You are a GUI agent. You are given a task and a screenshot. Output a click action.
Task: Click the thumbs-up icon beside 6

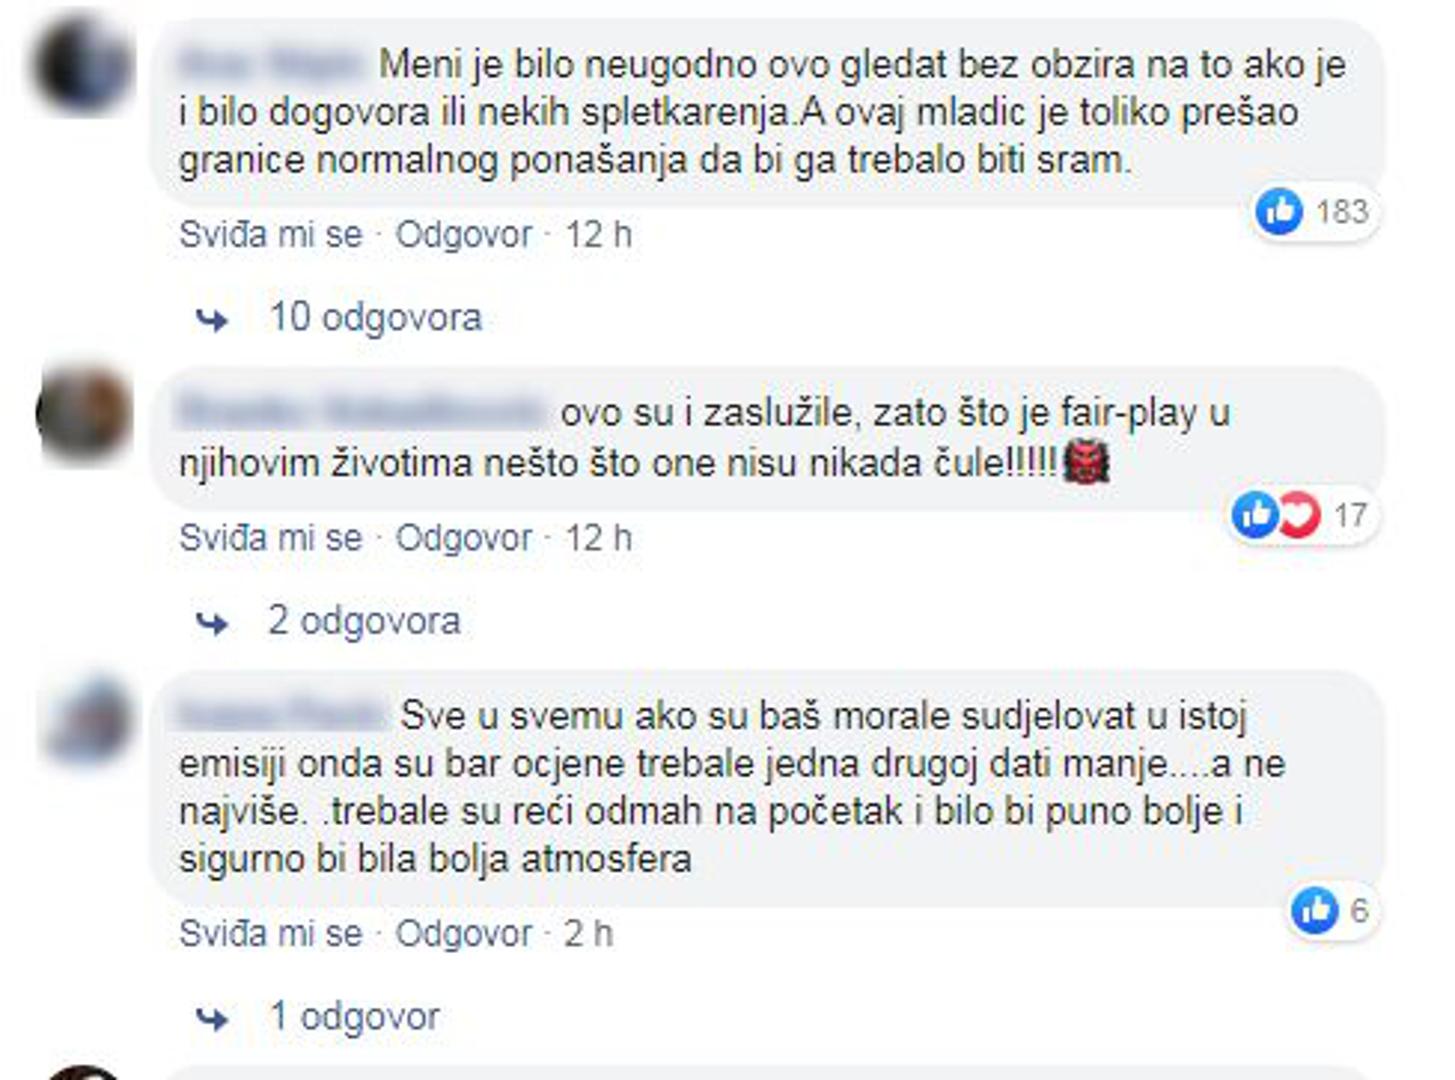(x=1315, y=910)
